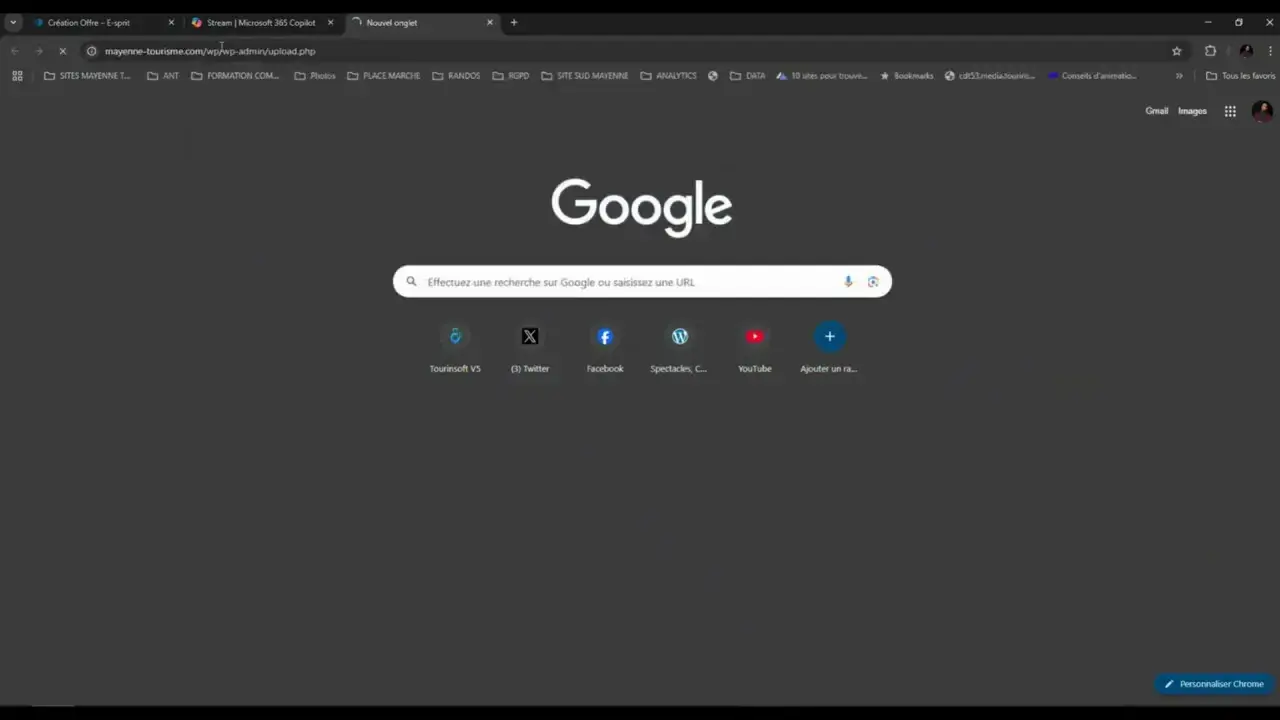Open the Extensions puzzle icon
The width and height of the screenshot is (1280, 720).
point(1210,51)
